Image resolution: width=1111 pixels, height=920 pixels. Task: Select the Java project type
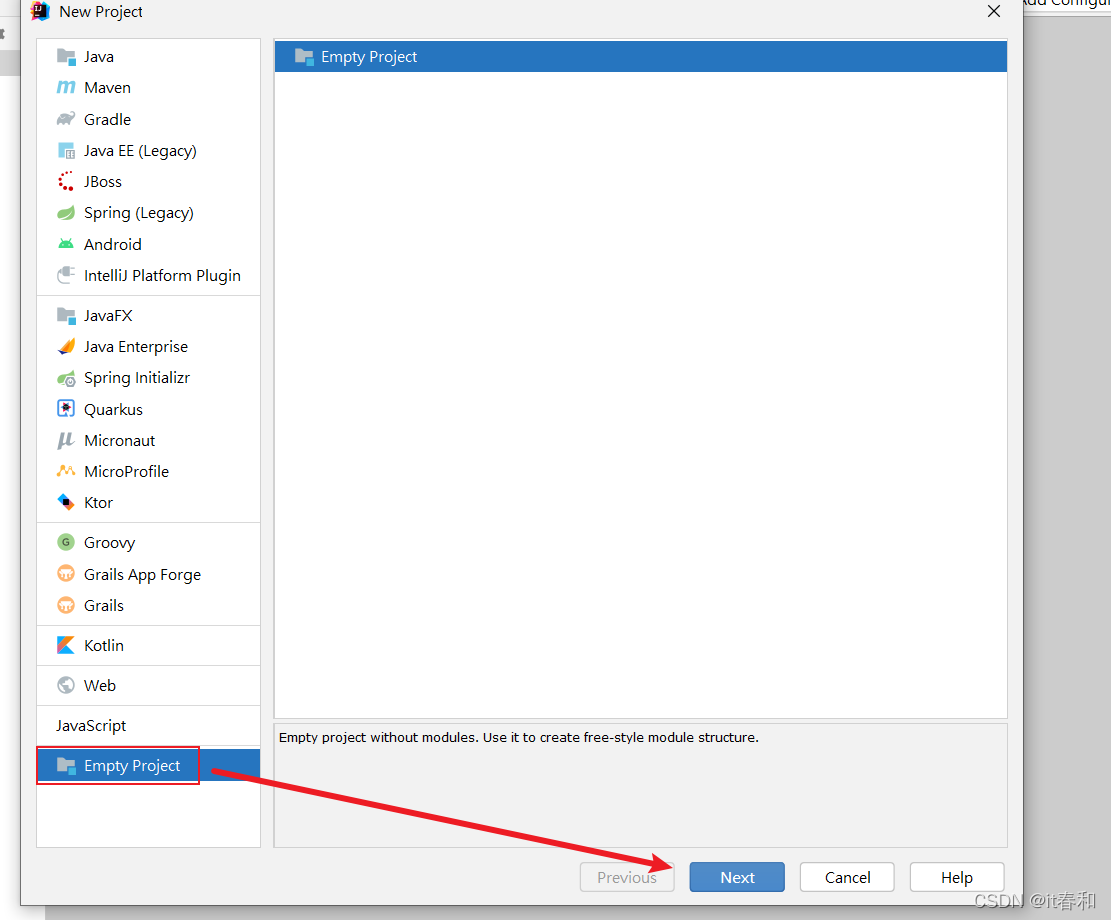(148, 57)
